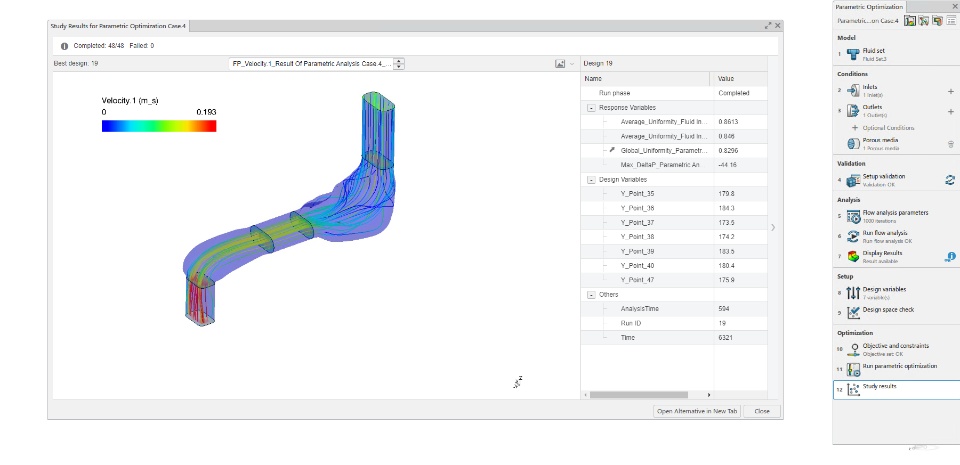Open Objective and constraints step
Screen dimensions: 960x465
click(x=895, y=349)
